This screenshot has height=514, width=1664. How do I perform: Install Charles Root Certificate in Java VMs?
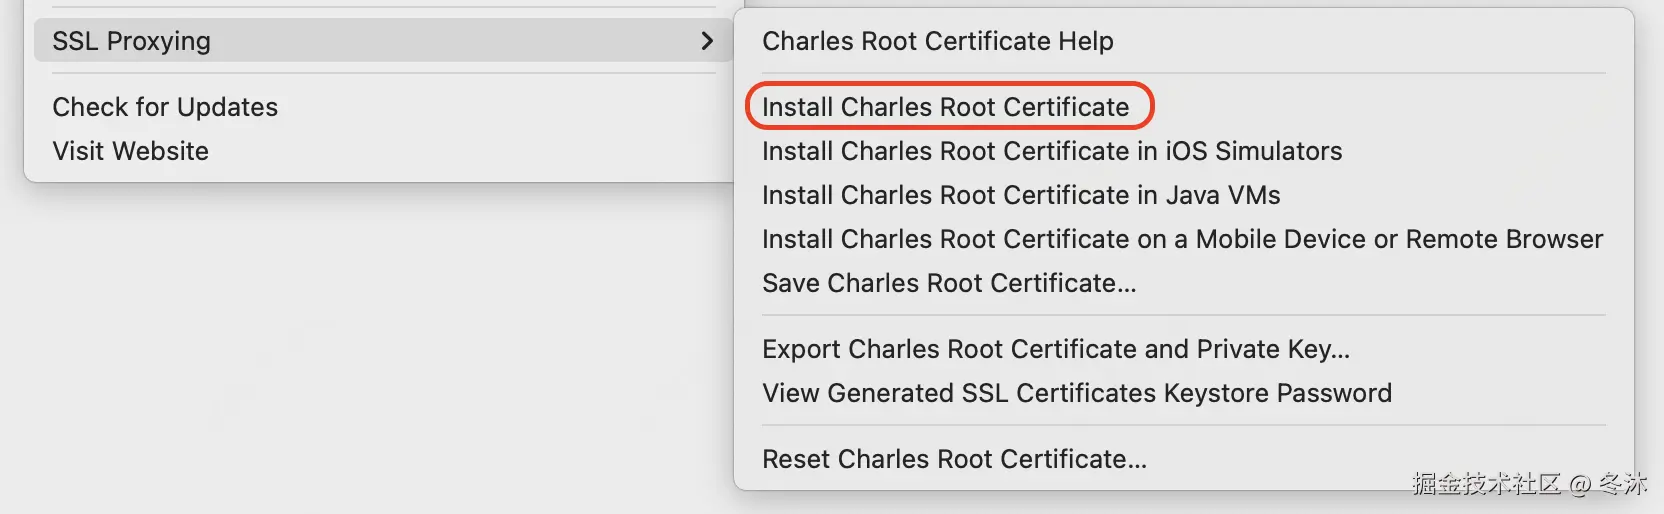(1021, 195)
